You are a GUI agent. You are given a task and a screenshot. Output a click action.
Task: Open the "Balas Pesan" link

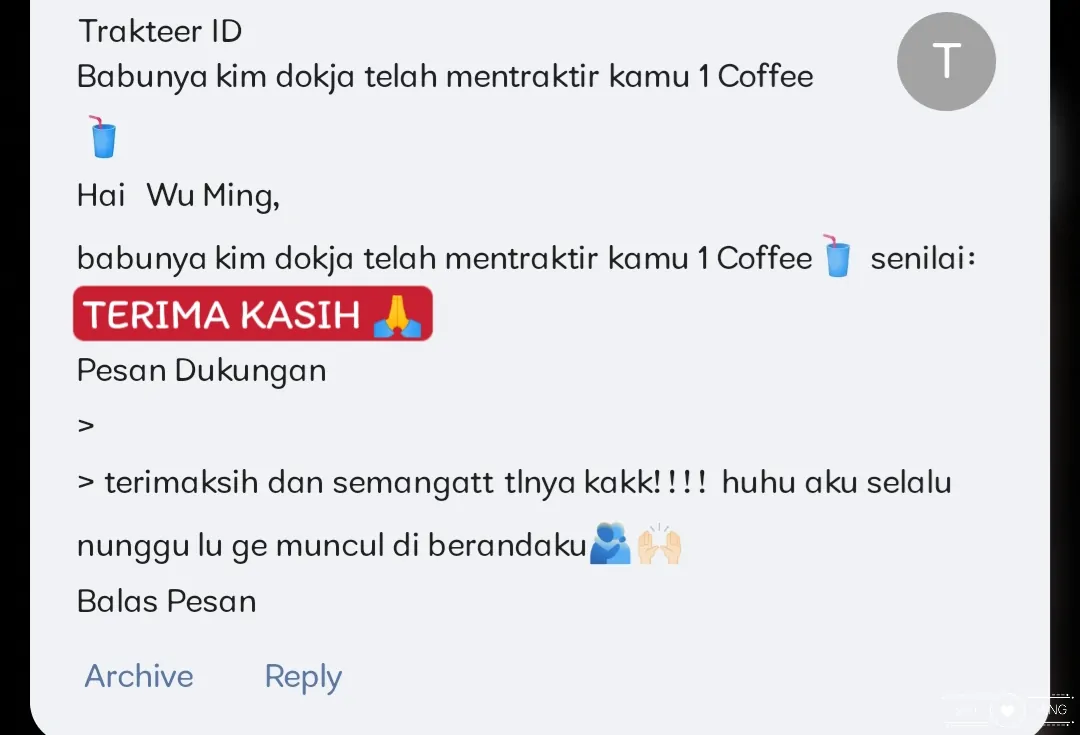point(167,601)
